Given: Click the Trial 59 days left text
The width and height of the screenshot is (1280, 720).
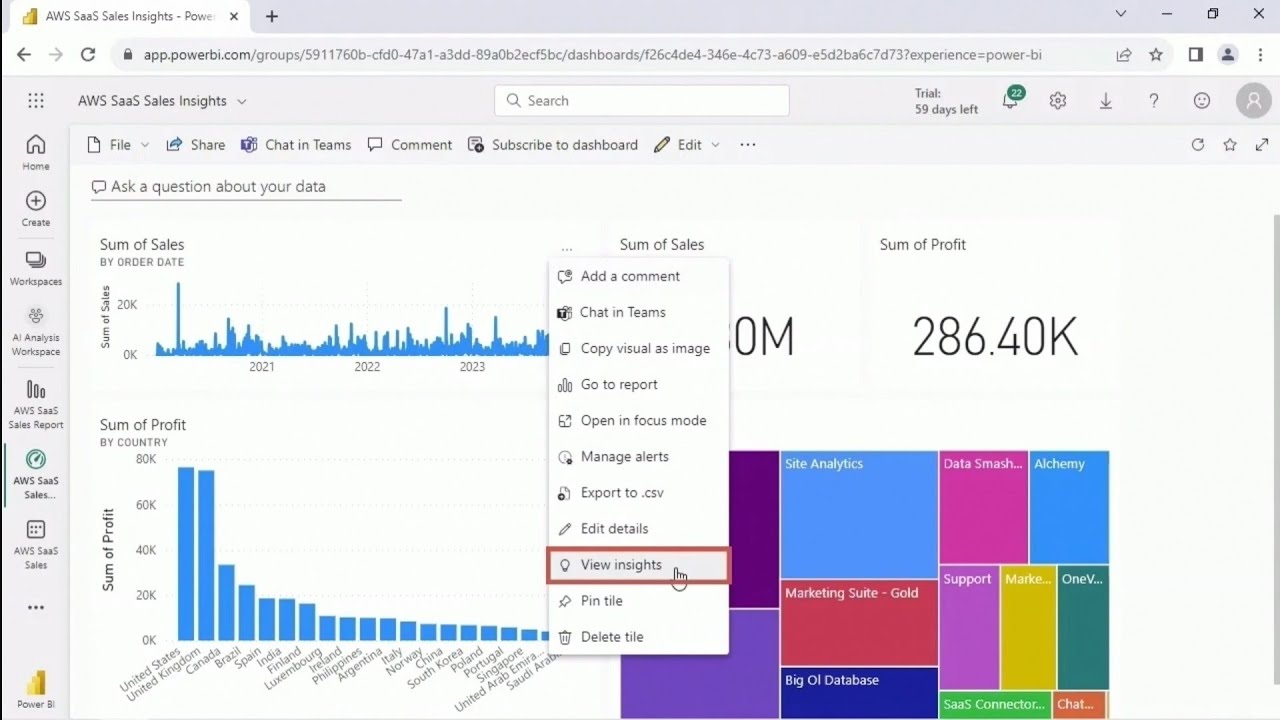Looking at the screenshot, I should pos(946,101).
